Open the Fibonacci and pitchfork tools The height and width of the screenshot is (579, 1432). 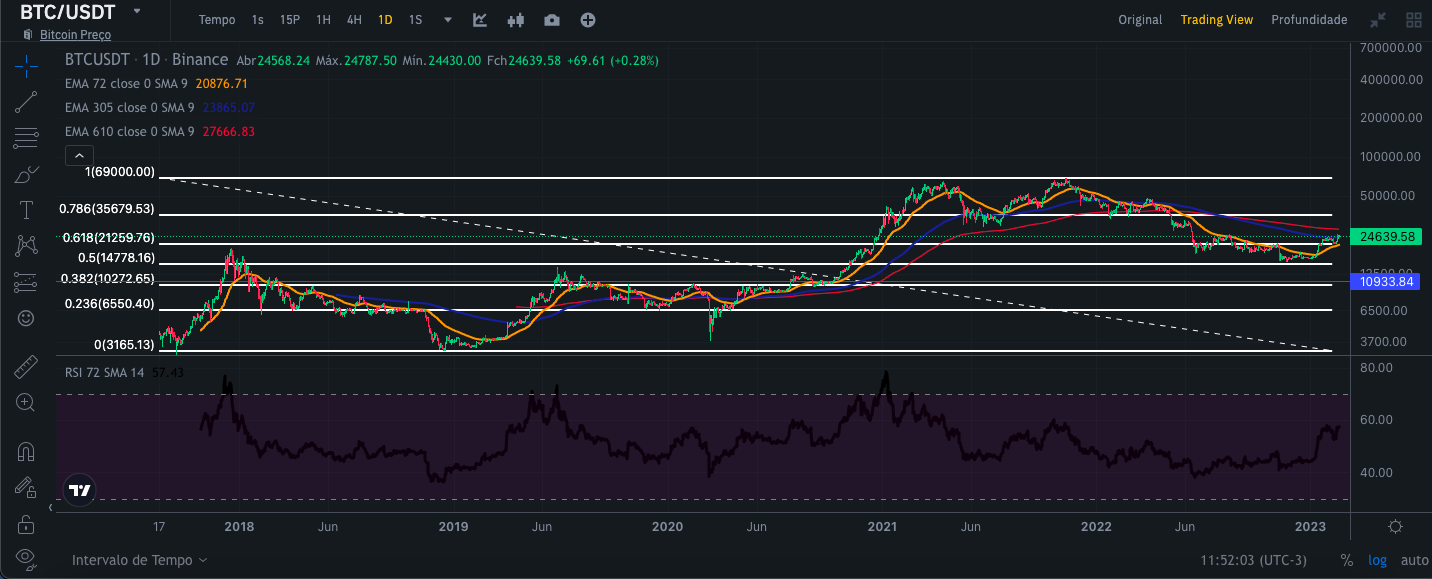26,138
